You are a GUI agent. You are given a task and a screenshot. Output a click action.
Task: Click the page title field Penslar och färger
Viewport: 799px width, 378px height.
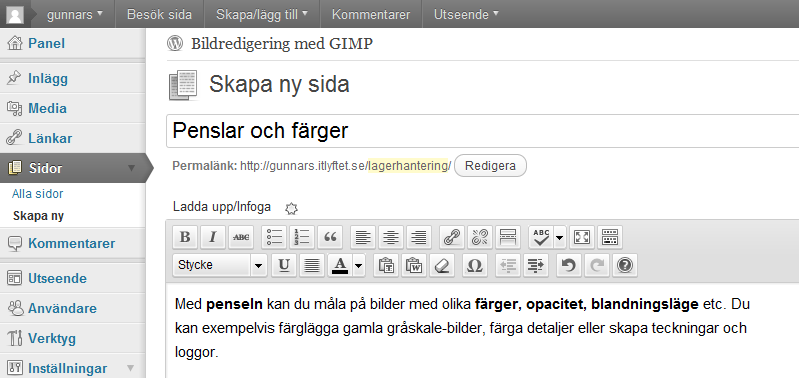(482, 131)
